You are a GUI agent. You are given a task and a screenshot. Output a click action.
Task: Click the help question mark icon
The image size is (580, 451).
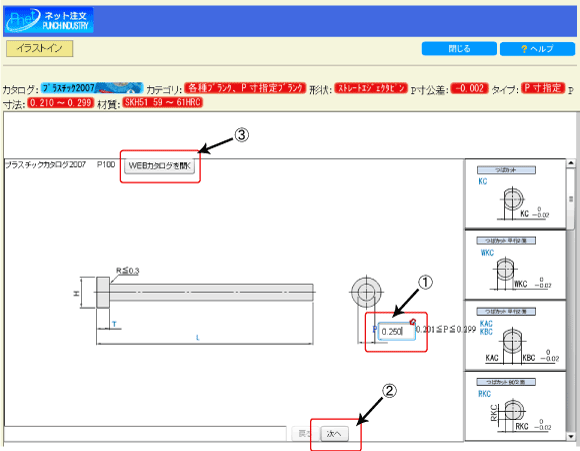coord(524,49)
